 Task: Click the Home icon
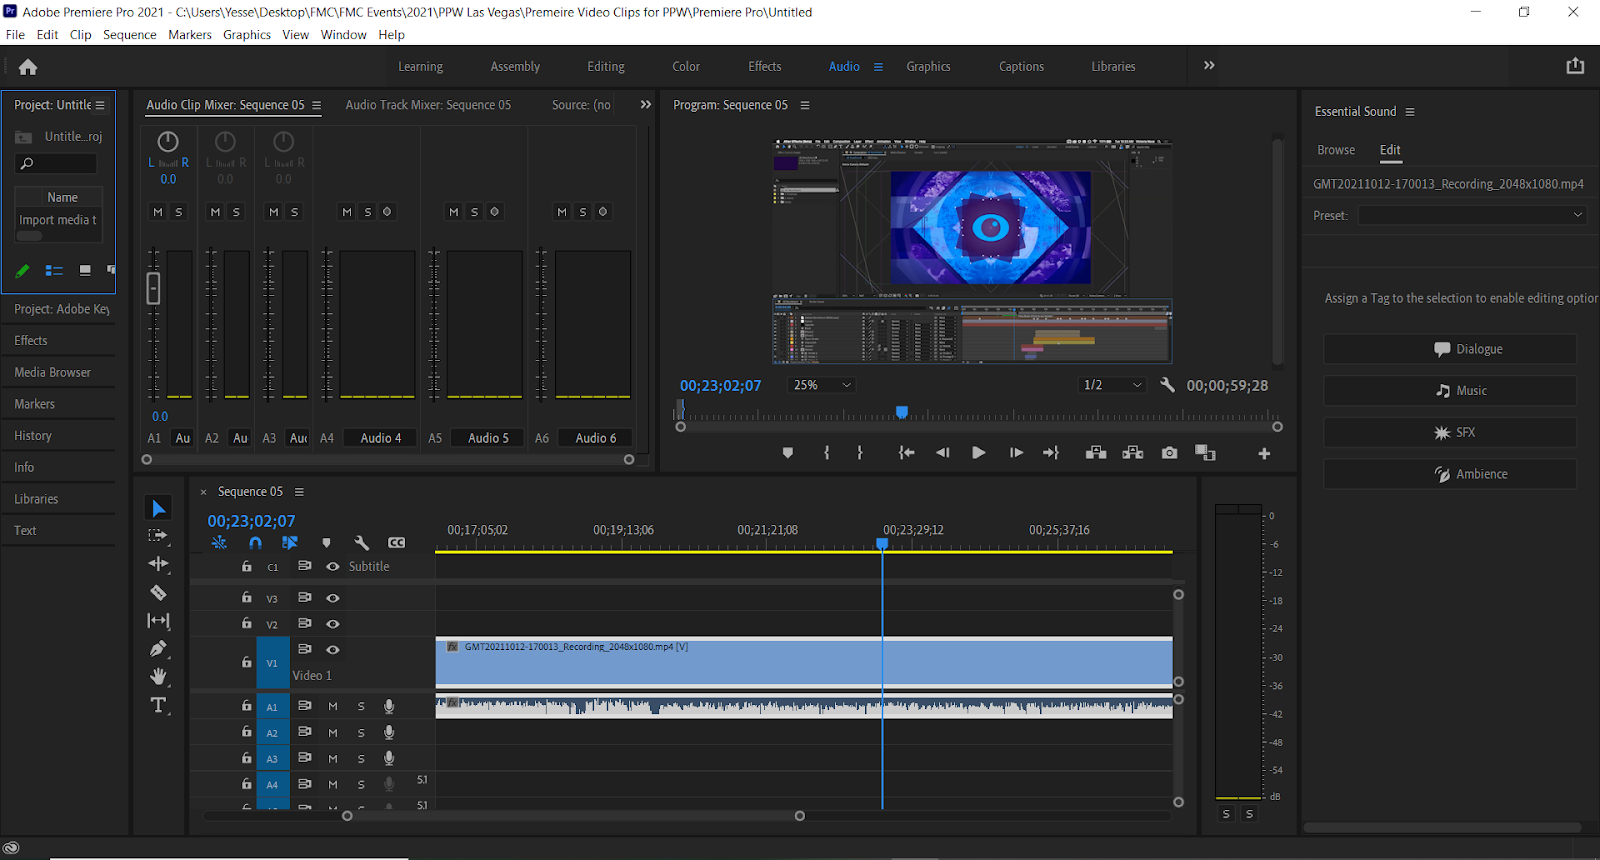point(28,67)
